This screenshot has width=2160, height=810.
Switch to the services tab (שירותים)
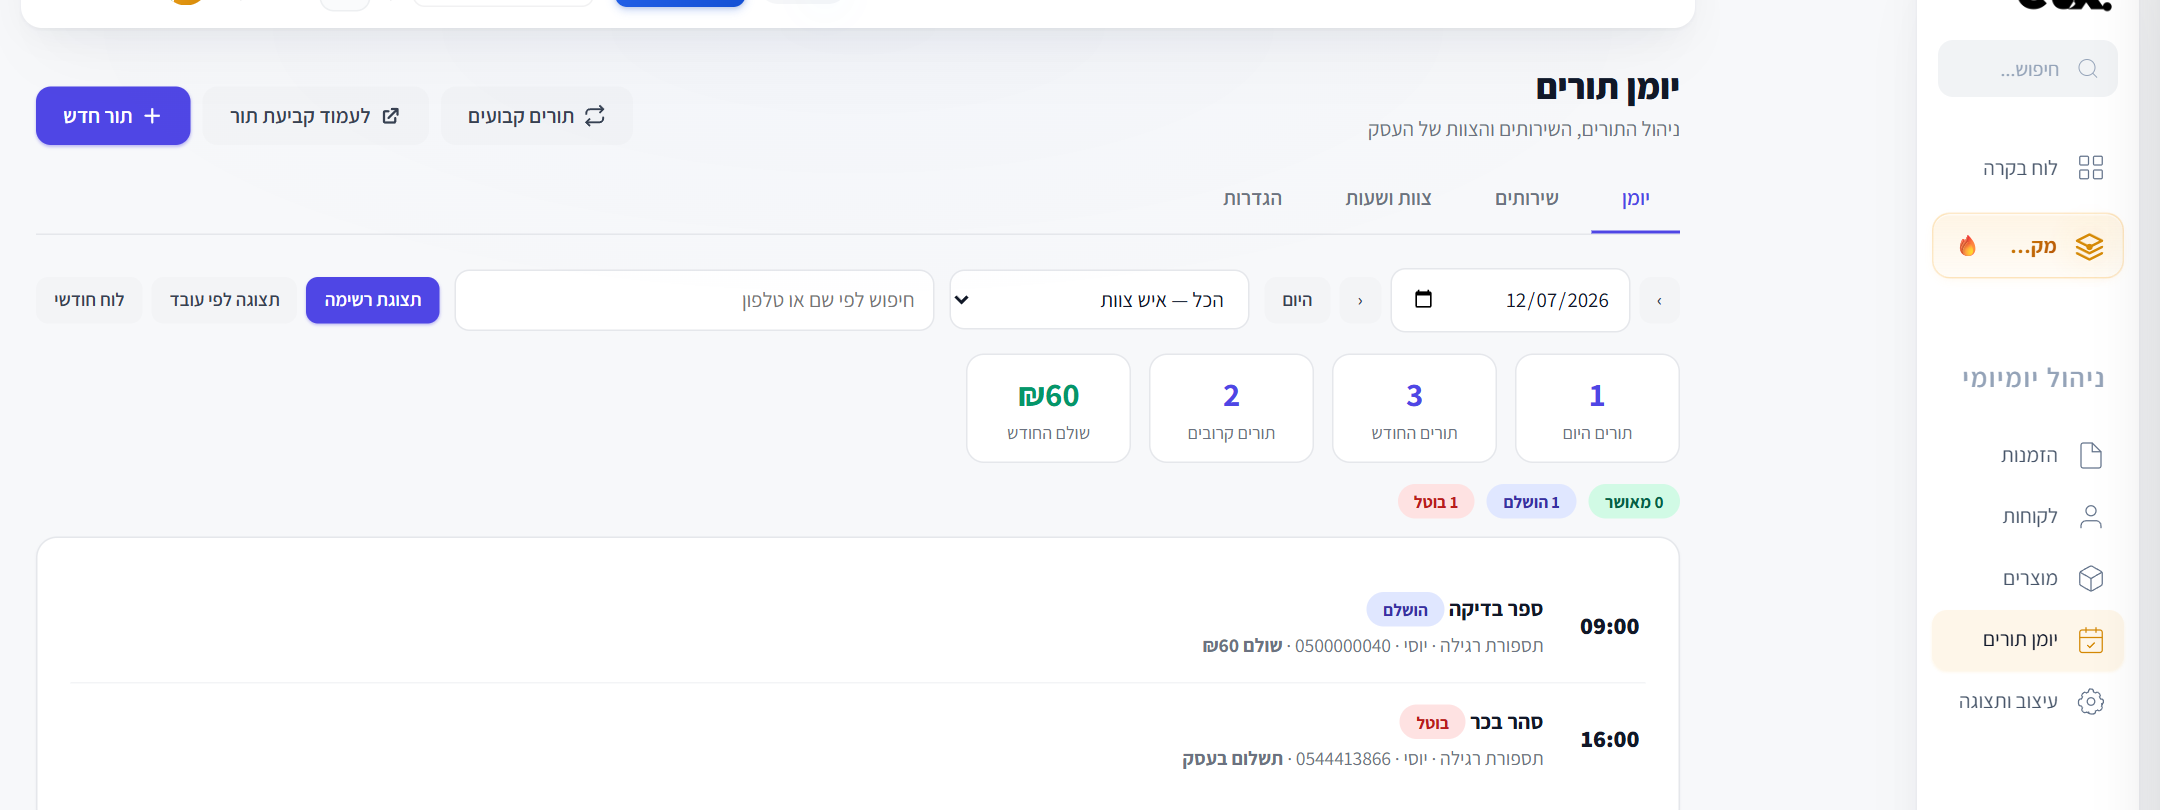[1526, 198]
